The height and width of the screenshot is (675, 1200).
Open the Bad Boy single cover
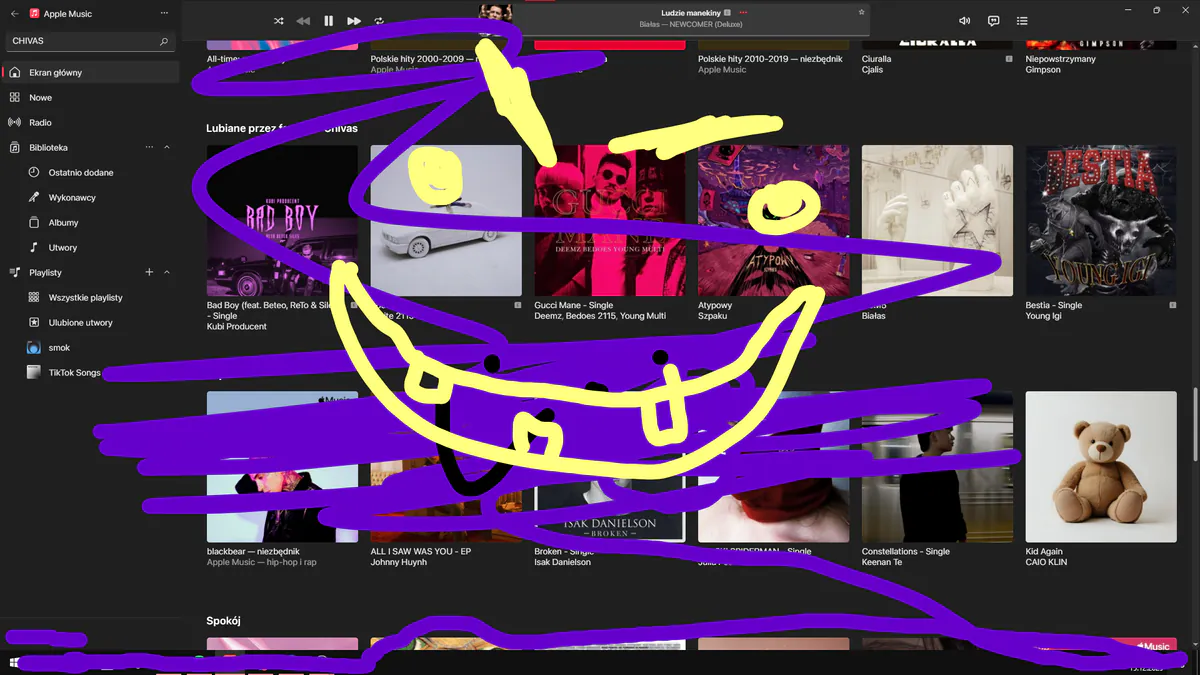point(282,220)
